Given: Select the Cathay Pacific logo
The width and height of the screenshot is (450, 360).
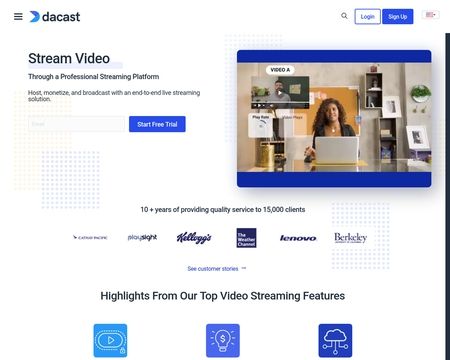Looking at the screenshot, I should (x=90, y=238).
